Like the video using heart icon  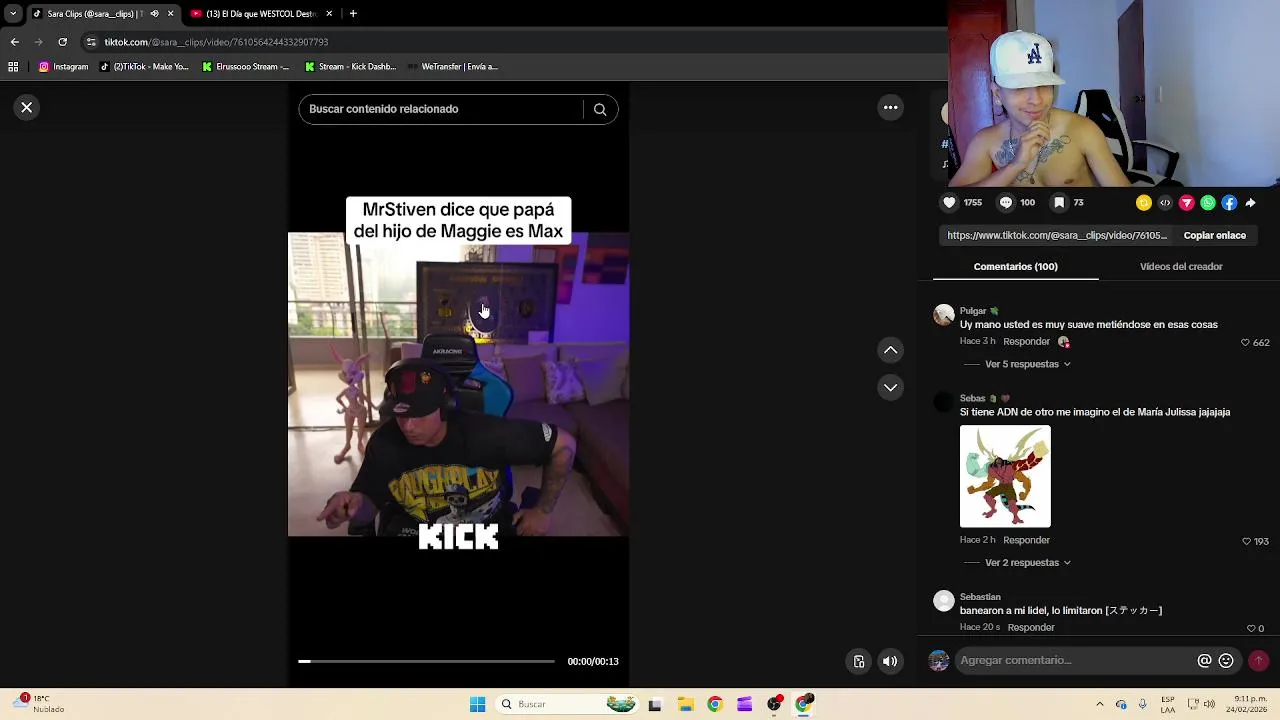point(949,202)
